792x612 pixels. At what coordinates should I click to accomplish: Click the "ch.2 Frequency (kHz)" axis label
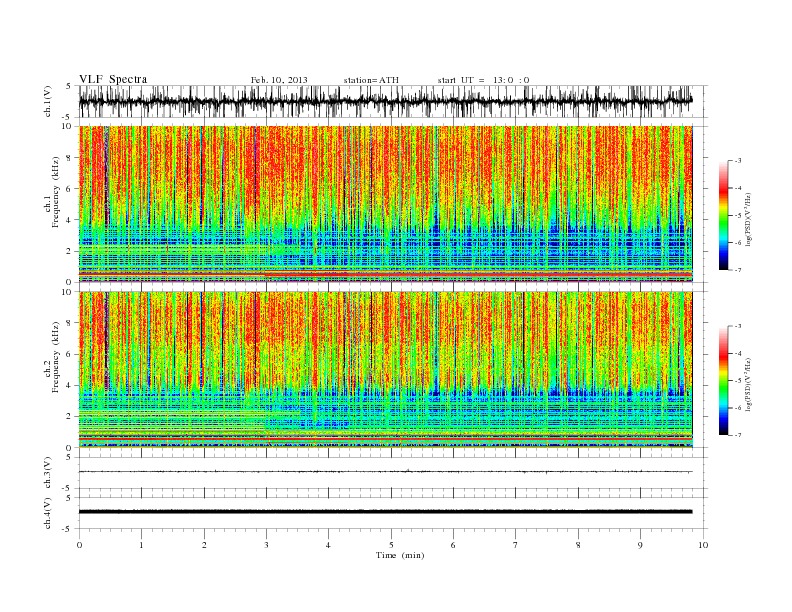(x=52, y=357)
